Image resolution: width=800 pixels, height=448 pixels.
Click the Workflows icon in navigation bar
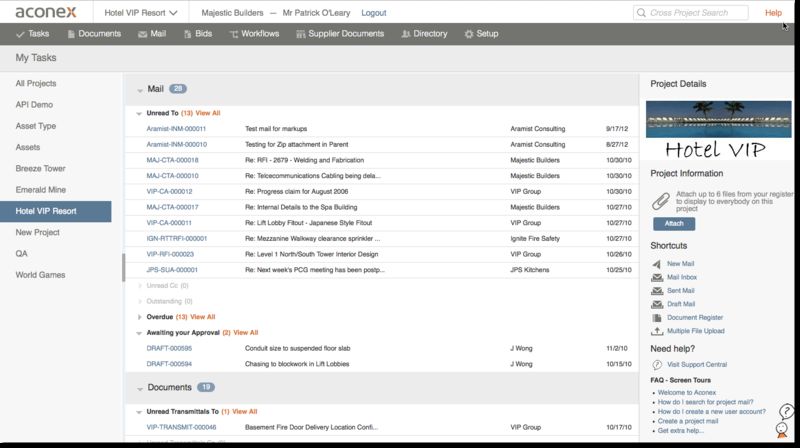point(234,34)
